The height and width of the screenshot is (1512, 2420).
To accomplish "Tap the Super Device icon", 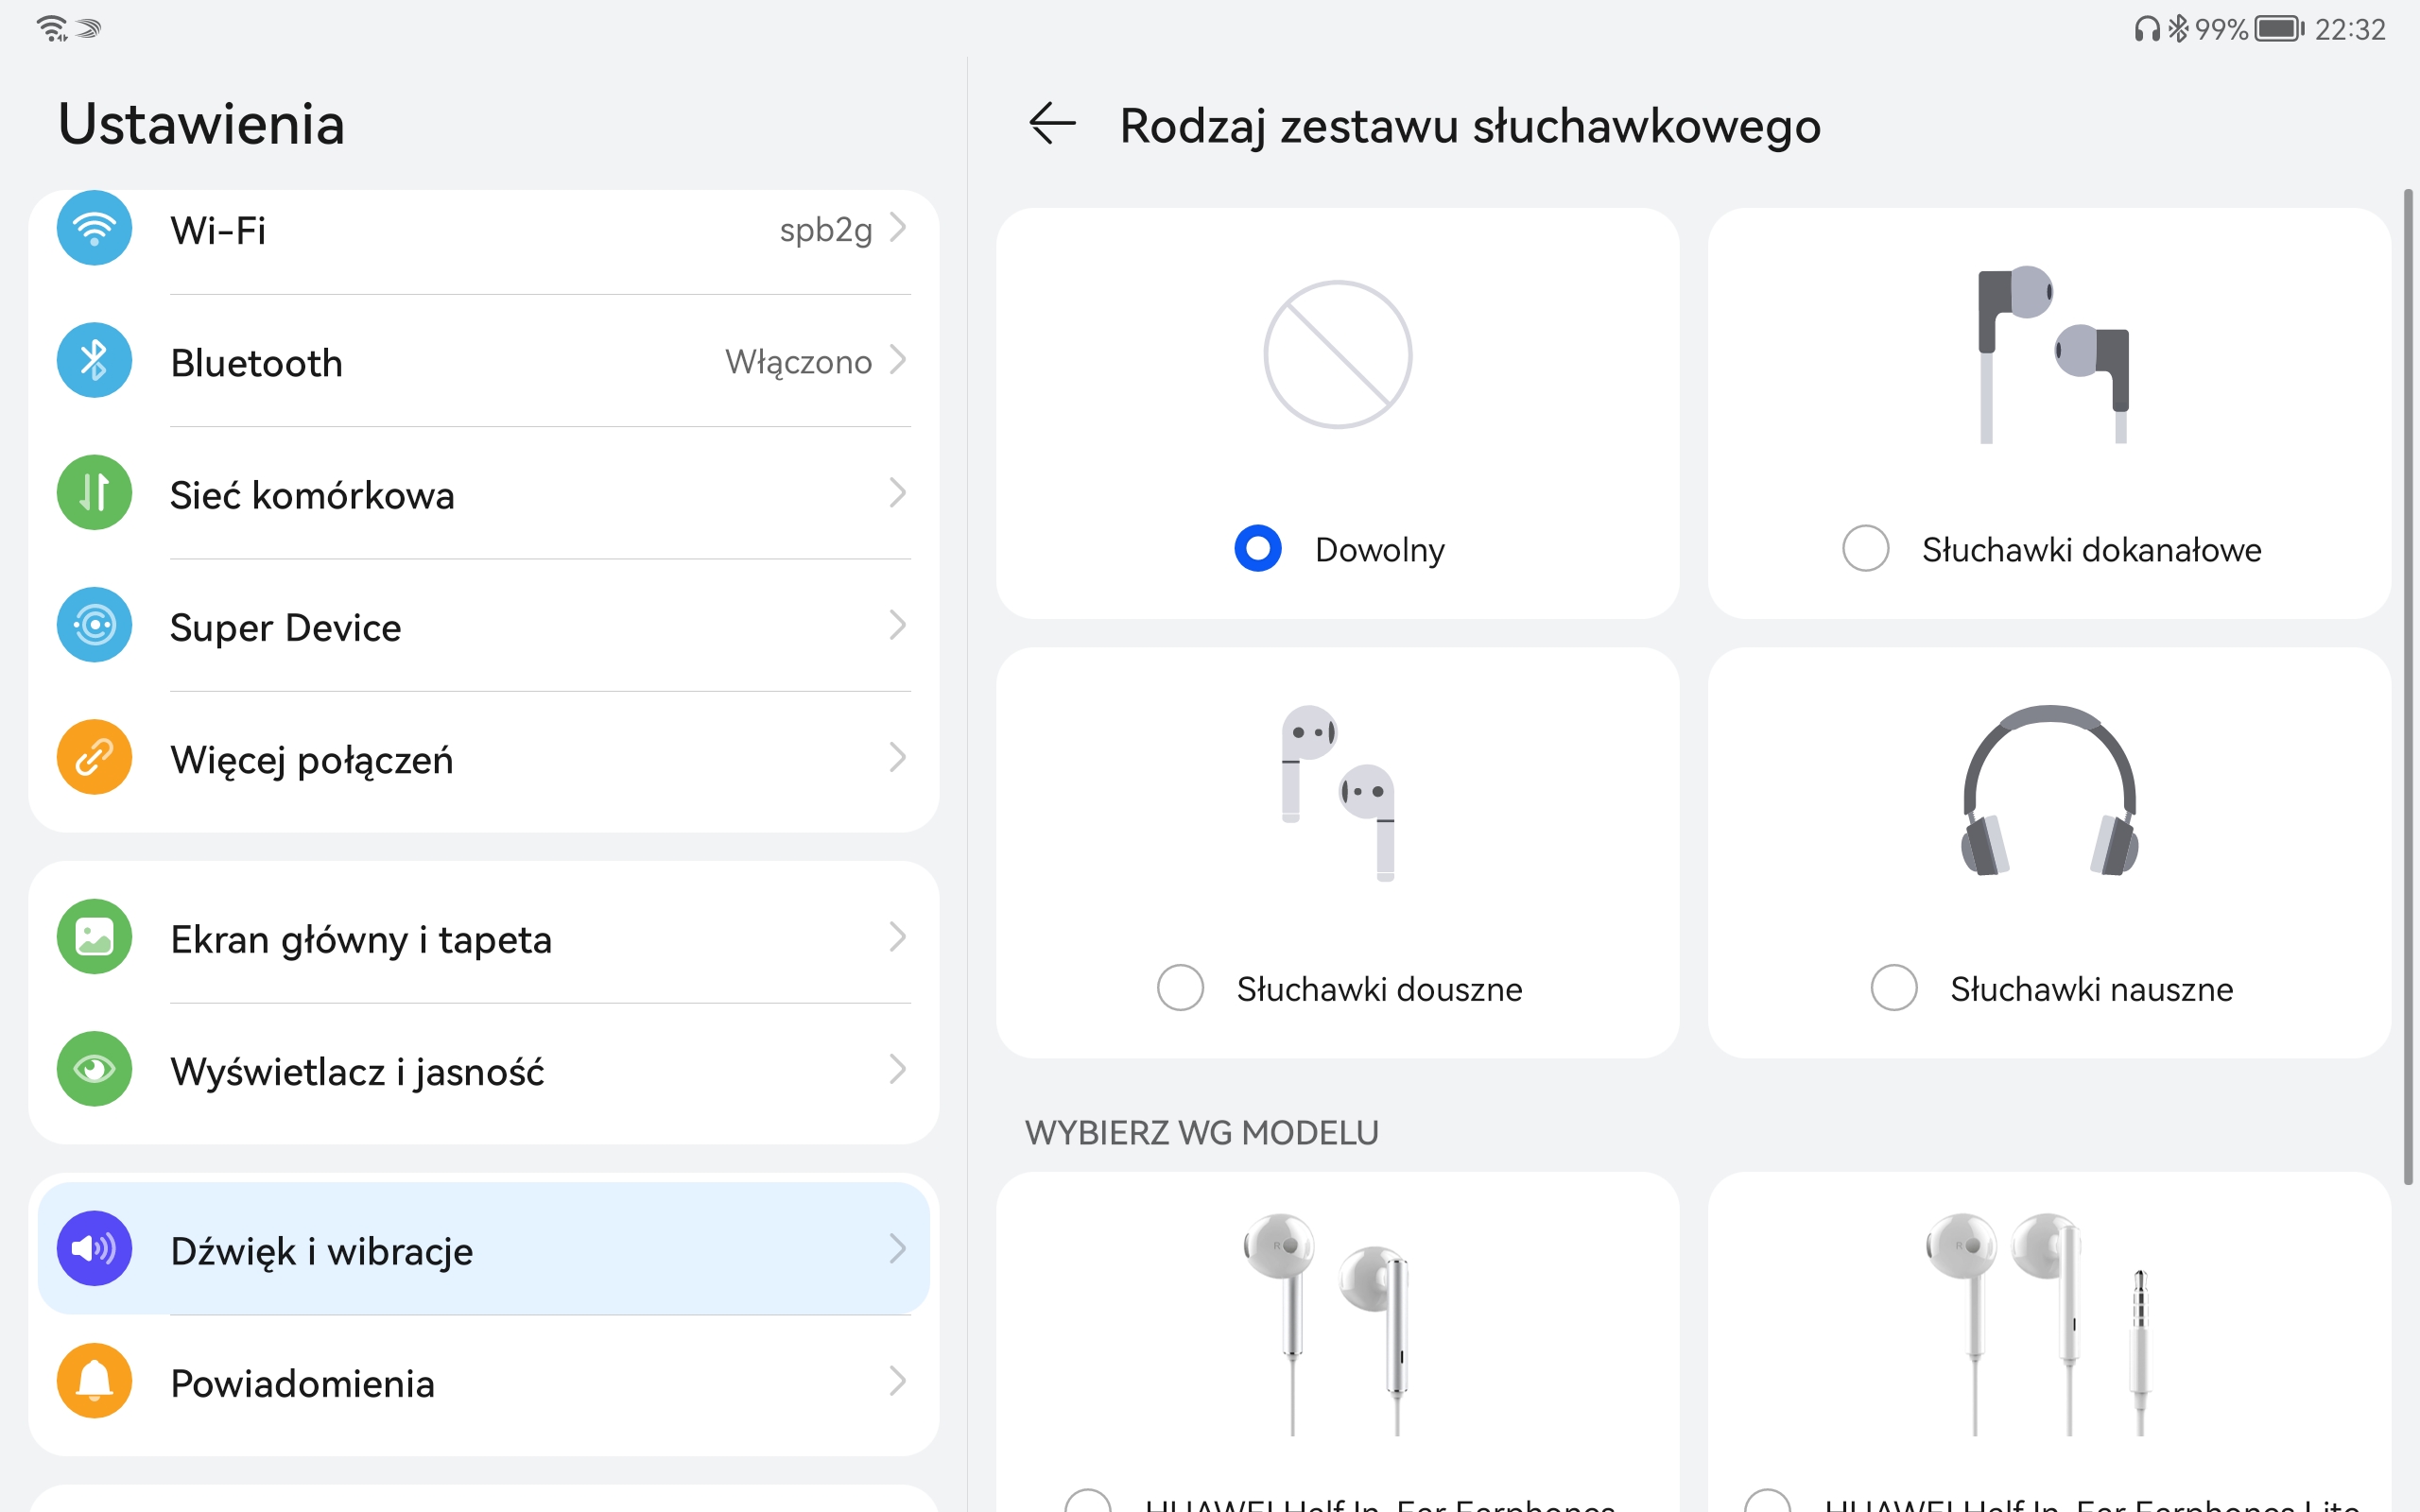I will (94, 625).
